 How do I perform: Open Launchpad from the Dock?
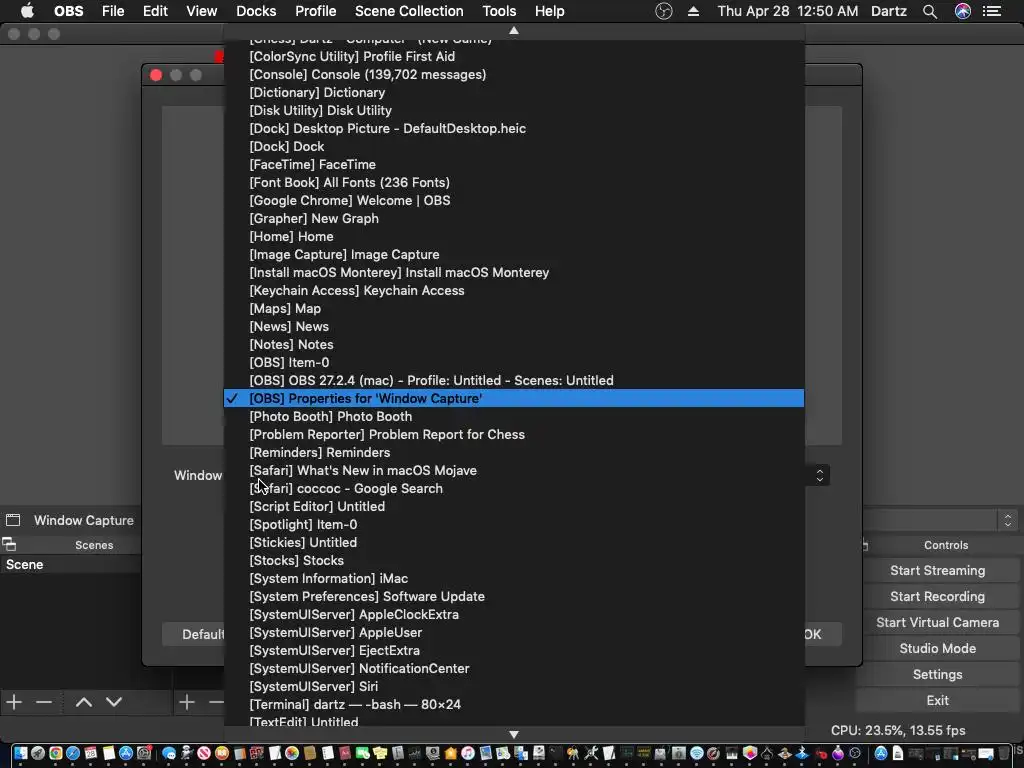(x=38, y=753)
